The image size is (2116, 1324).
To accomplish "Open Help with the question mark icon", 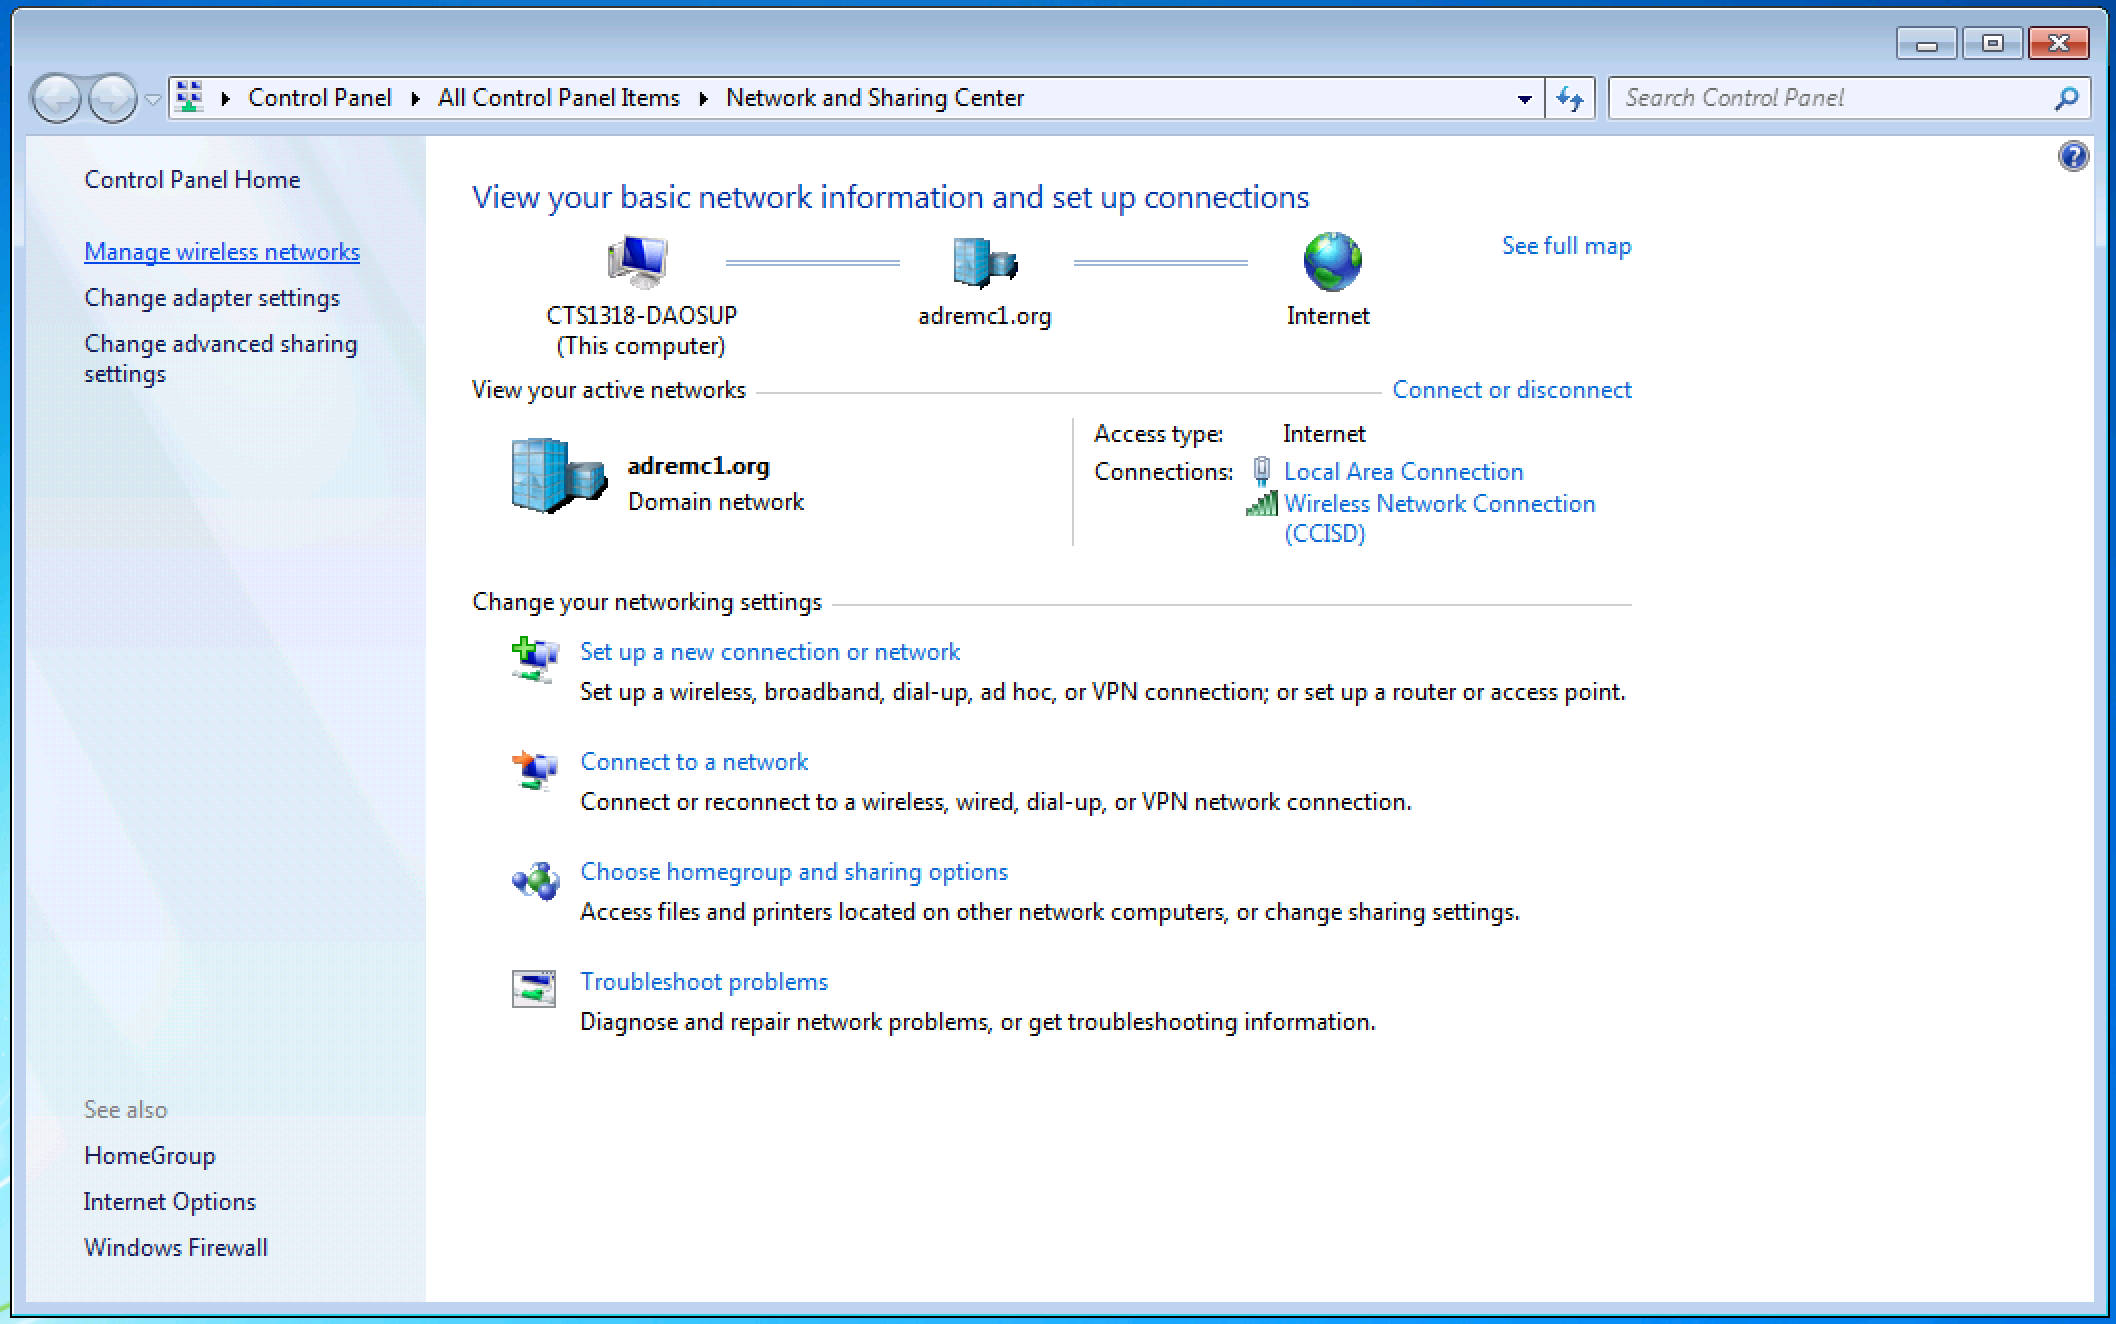I will pyautogui.click(x=2073, y=156).
